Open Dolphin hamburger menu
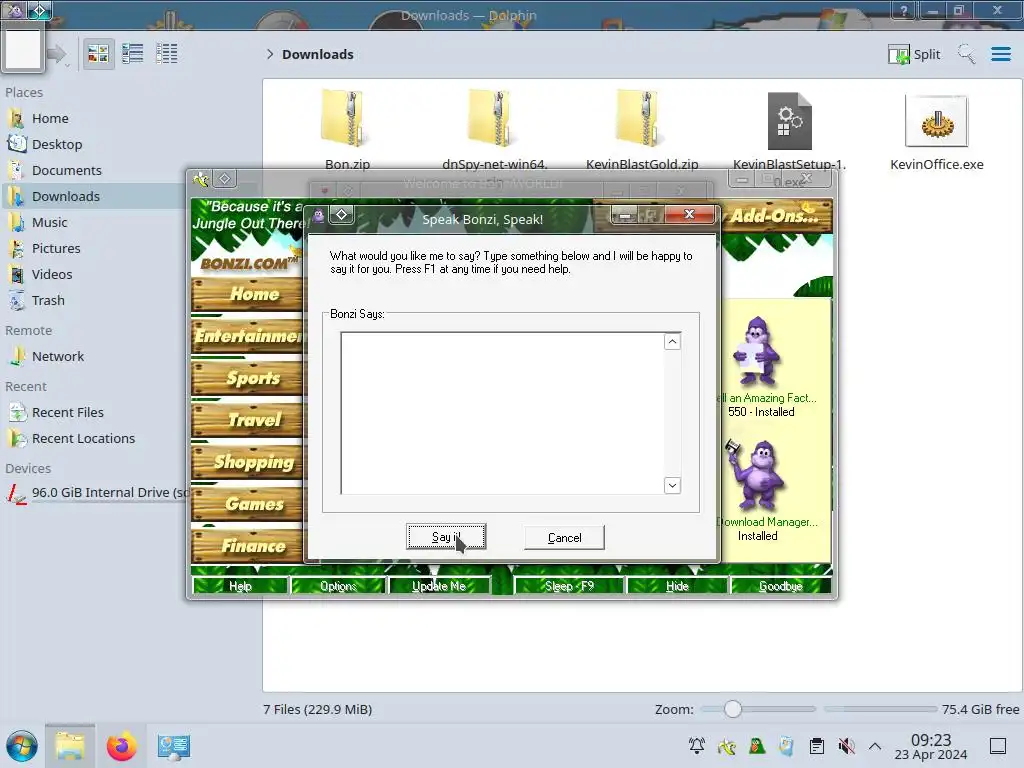1024x768 pixels. click(1000, 54)
